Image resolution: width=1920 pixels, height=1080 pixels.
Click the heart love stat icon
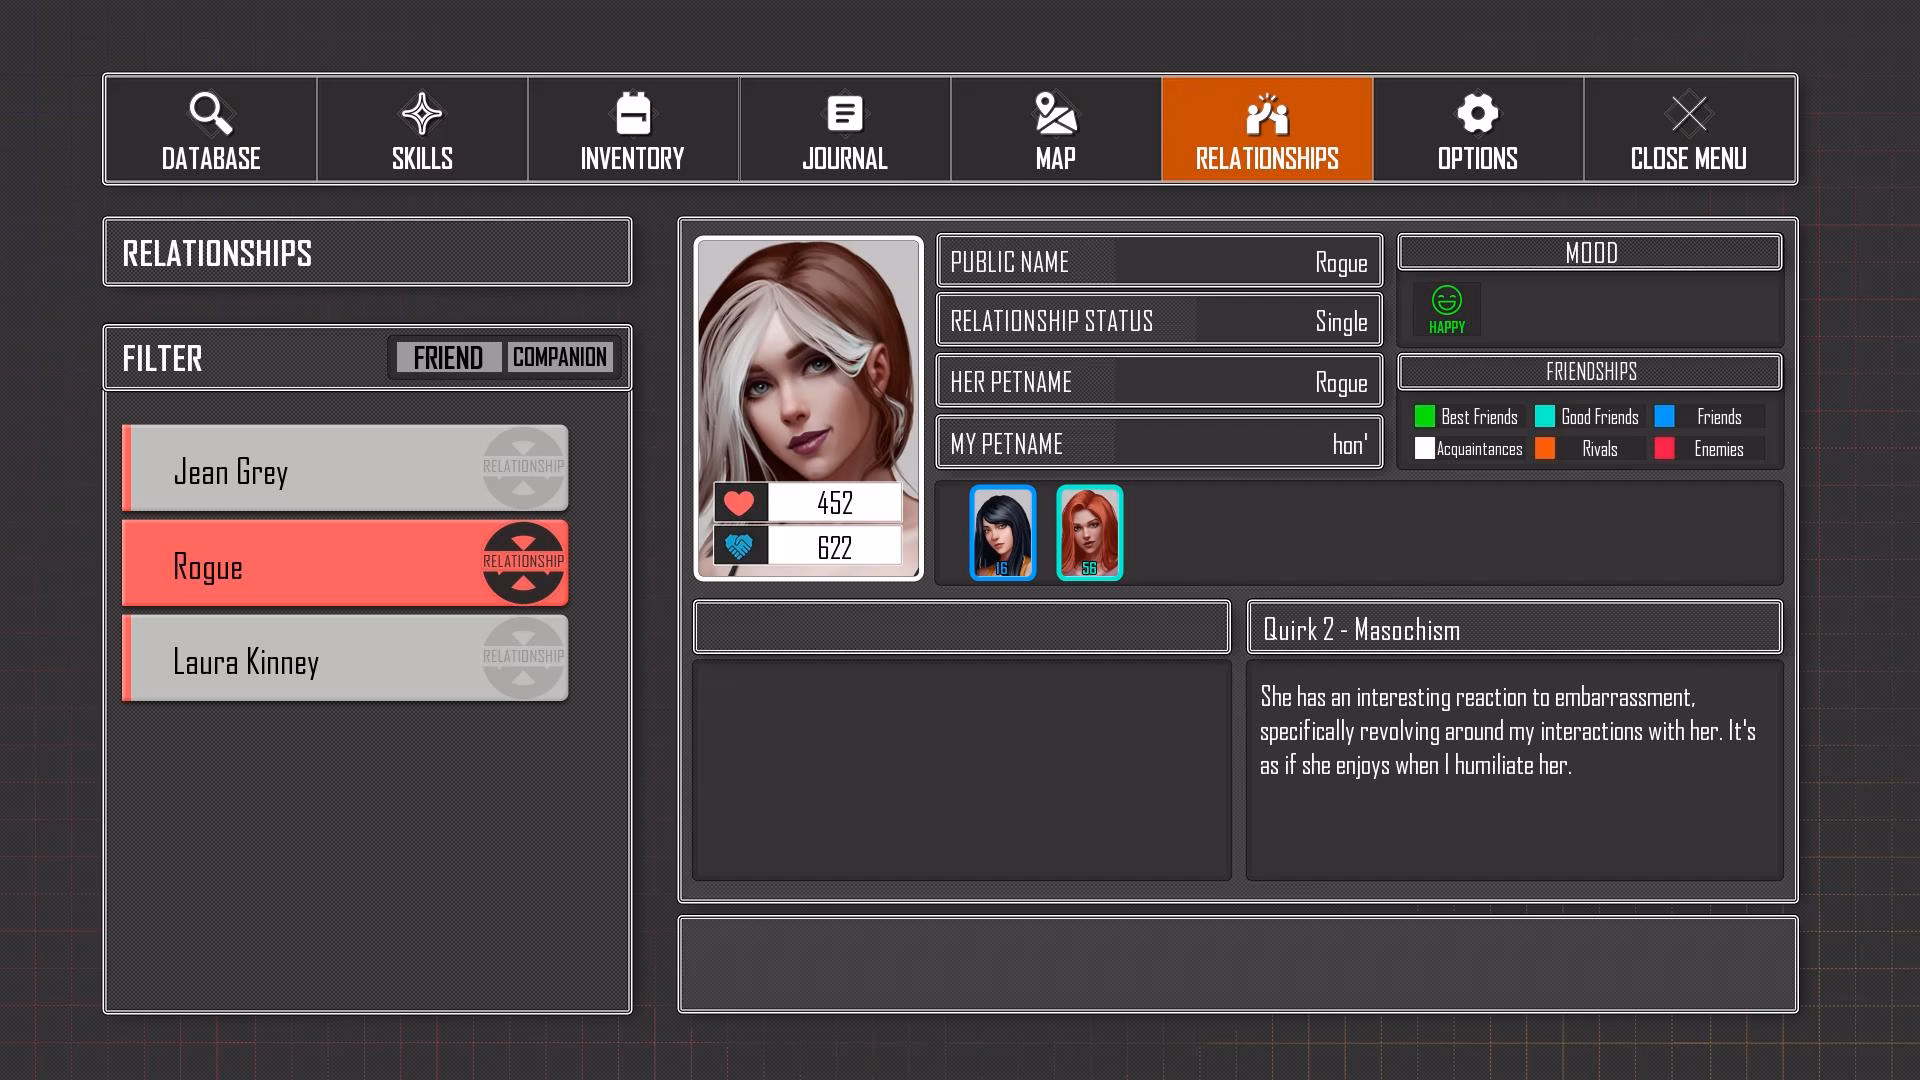(740, 503)
